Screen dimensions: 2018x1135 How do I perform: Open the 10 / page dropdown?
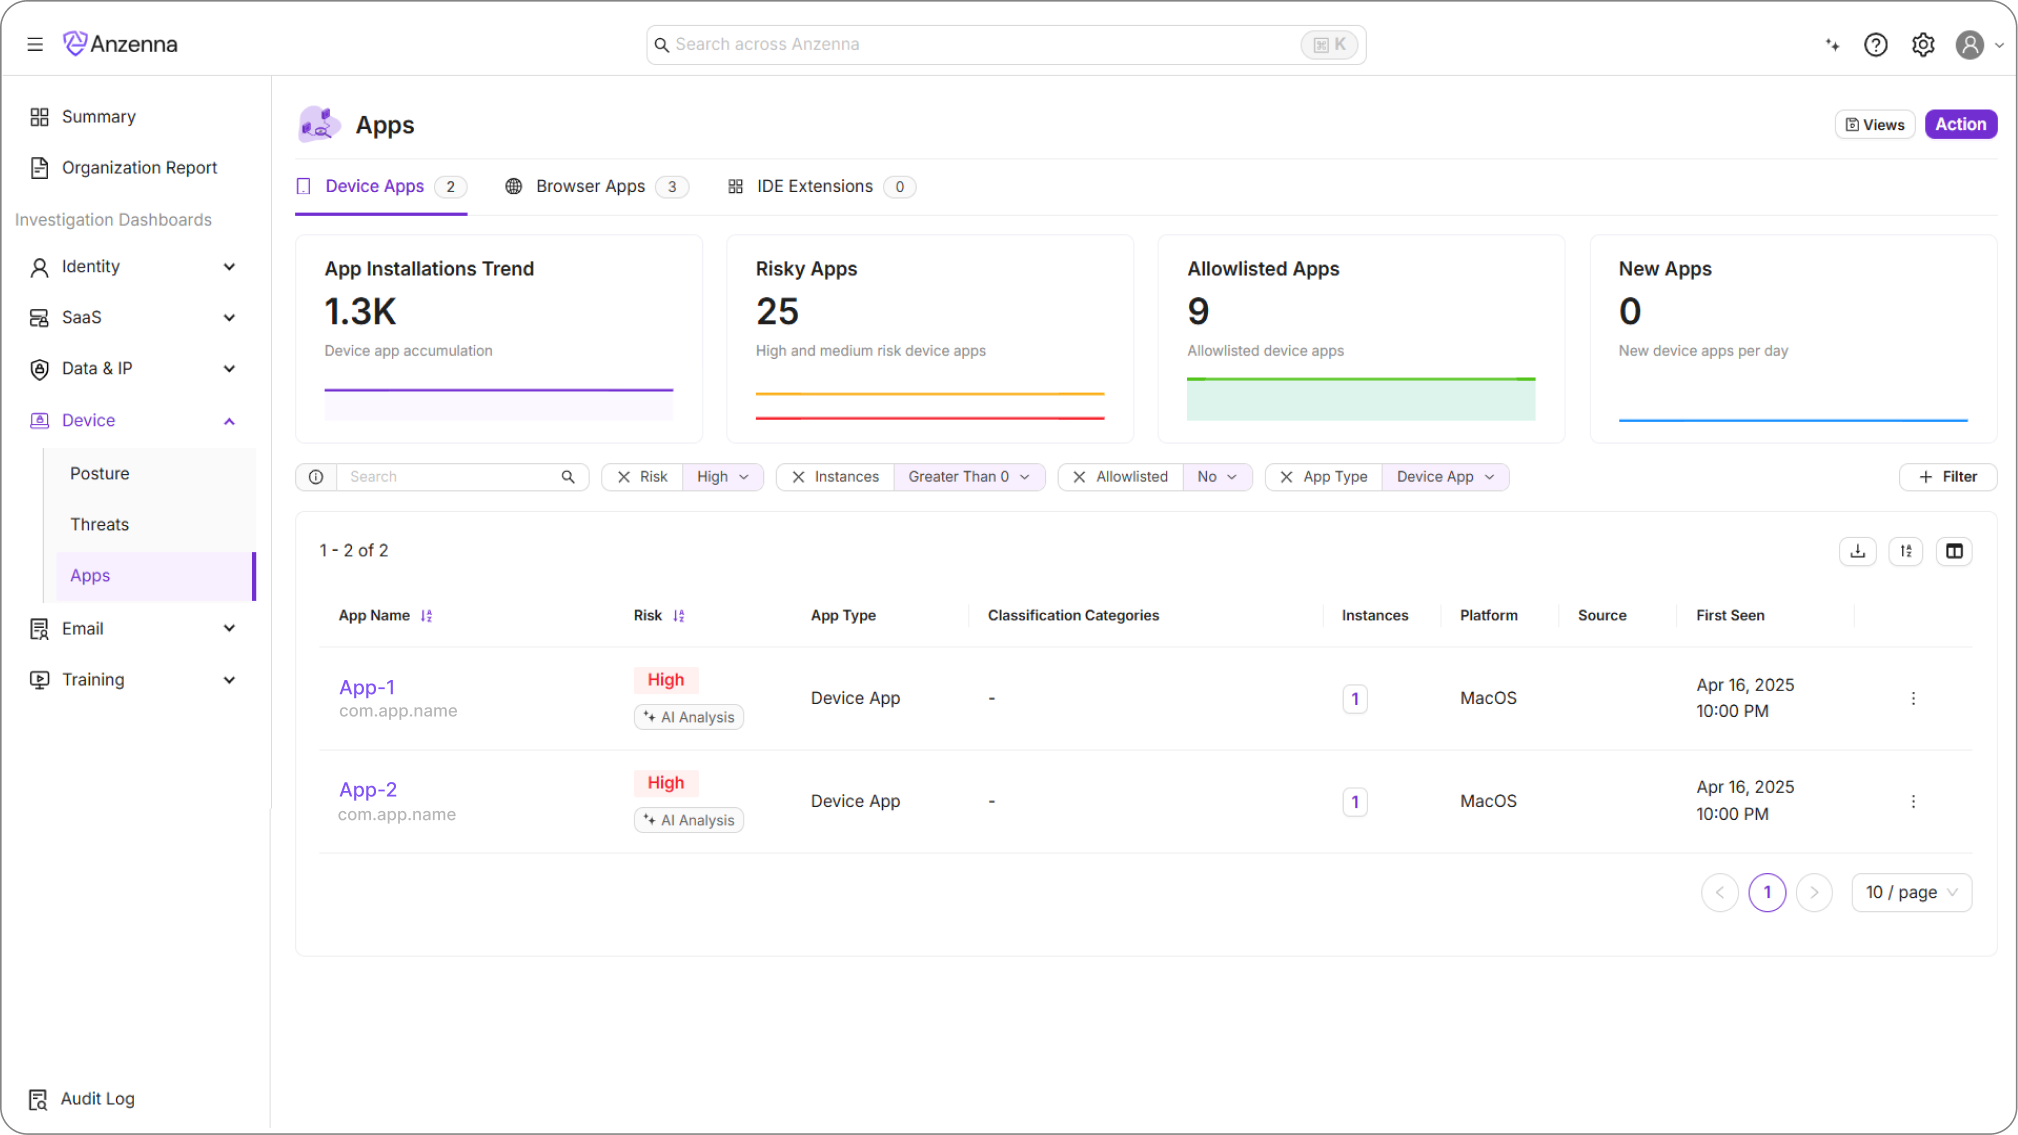pos(1911,892)
